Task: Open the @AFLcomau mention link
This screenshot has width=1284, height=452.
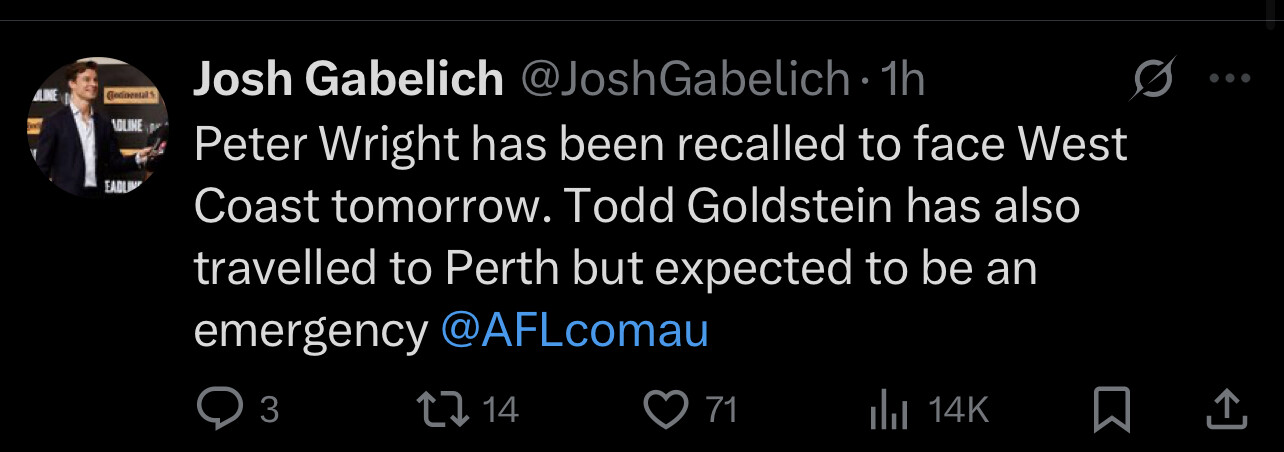Action: (574, 331)
